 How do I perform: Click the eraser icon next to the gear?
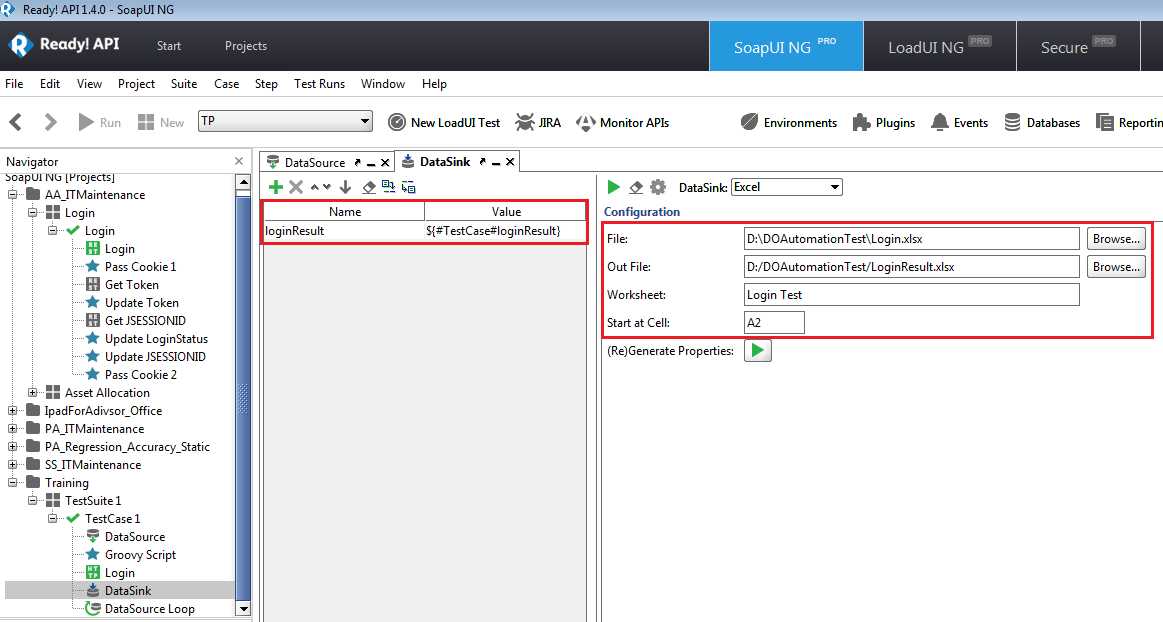(636, 187)
